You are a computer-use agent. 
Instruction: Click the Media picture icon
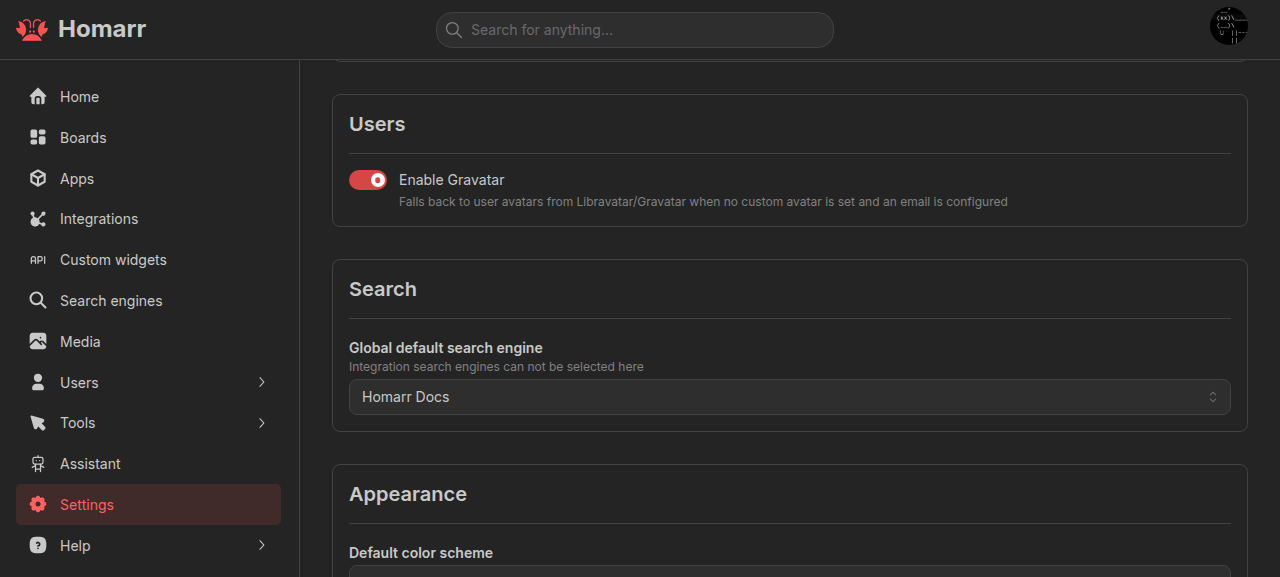(x=38, y=342)
